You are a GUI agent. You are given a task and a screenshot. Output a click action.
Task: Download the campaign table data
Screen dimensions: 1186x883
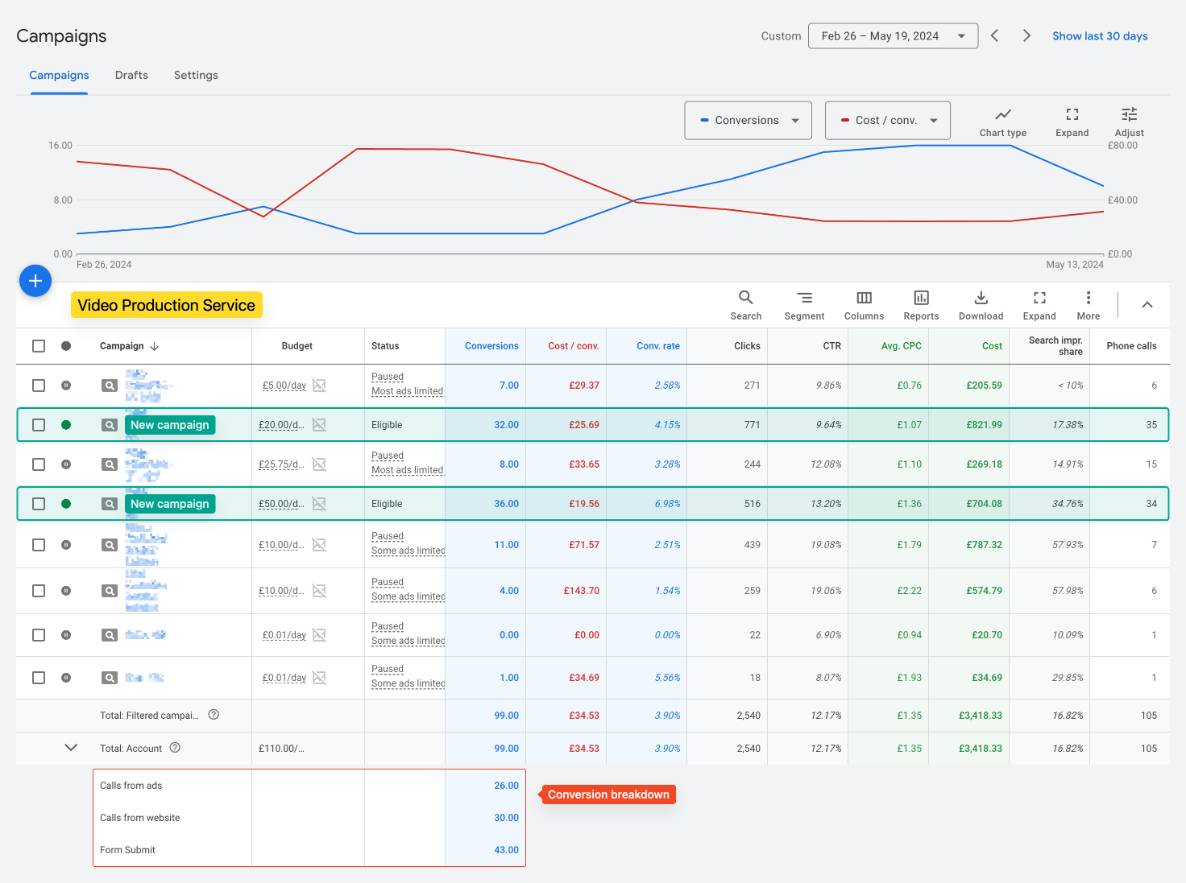click(980, 305)
